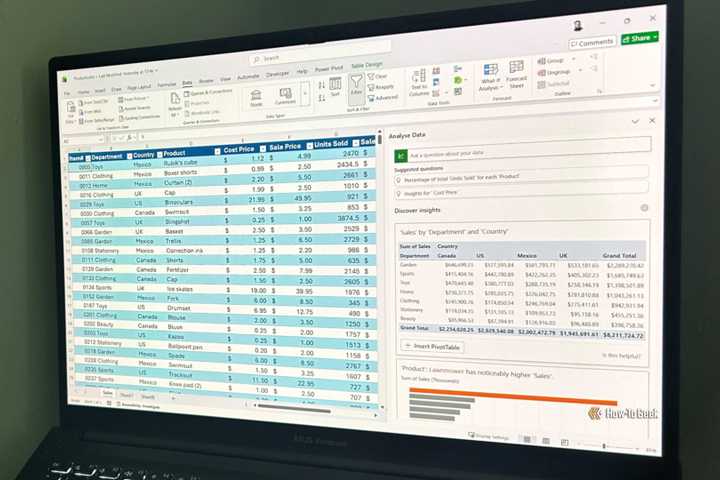Viewport: 720px width, 480px height.
Task: Open the Group dropdown arrow in Outline
Action: [x=573, y=59]
